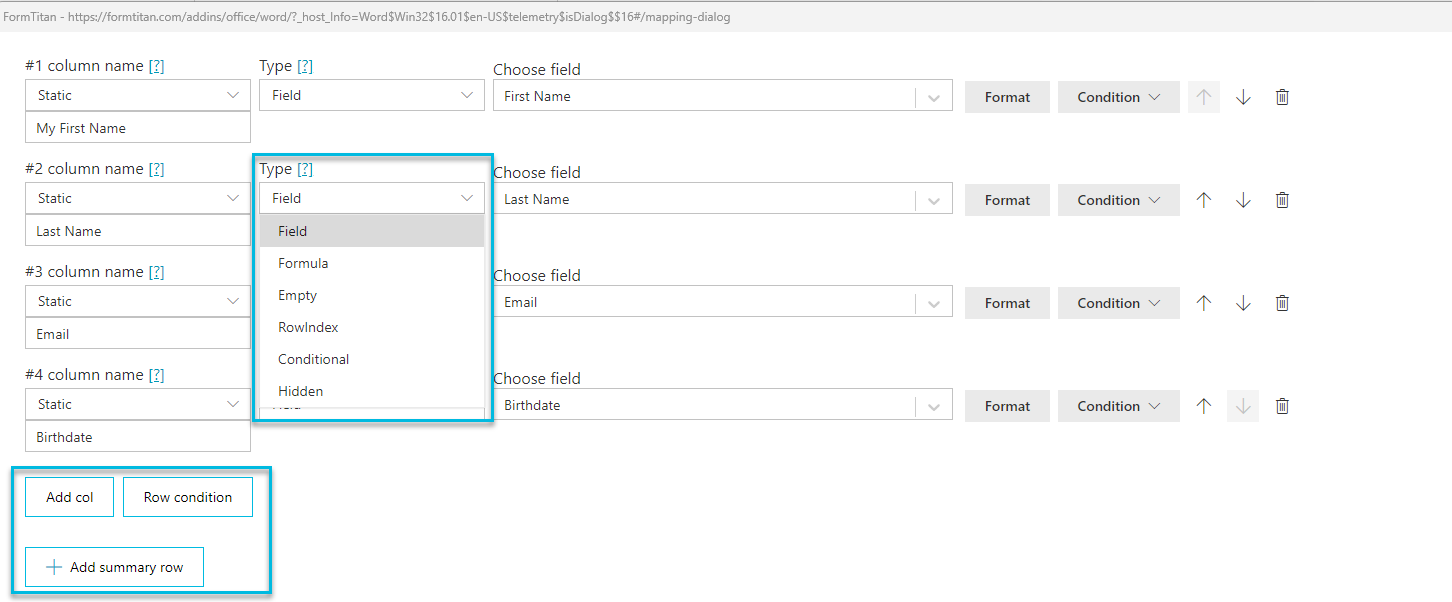
Task: Delete the Birthdate row
Action: pos(1282,405)
